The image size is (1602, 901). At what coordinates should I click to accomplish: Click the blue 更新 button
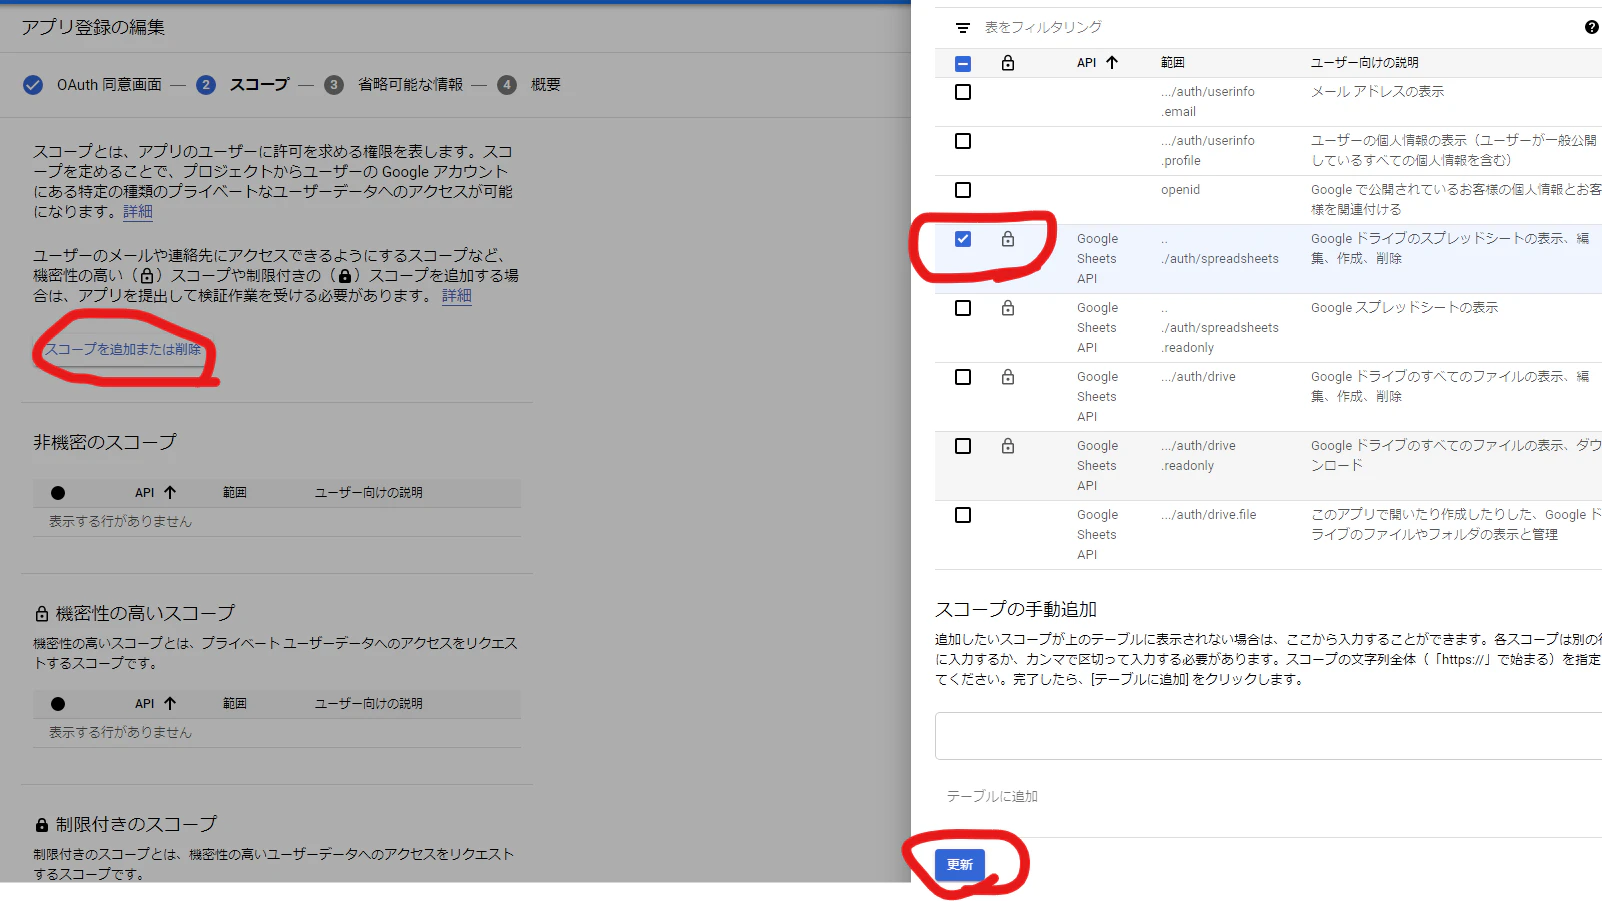pos(960,864)
